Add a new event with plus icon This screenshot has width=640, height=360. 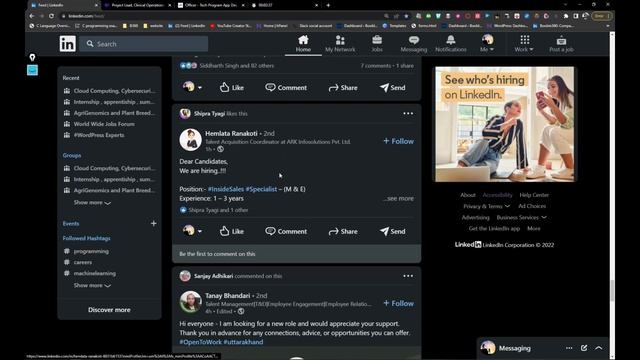[x=153, y=223]
